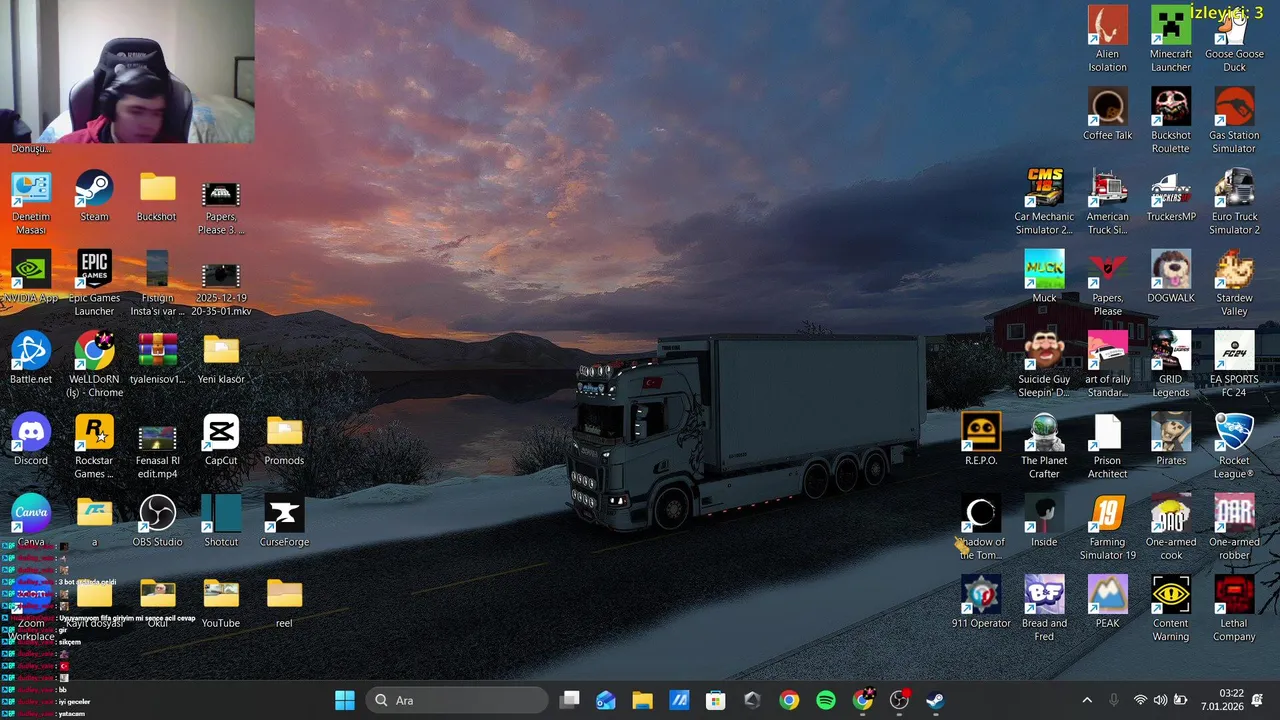Select the Rockstar Games launcher icon
1280x720 pixels.
click(94, 446)
